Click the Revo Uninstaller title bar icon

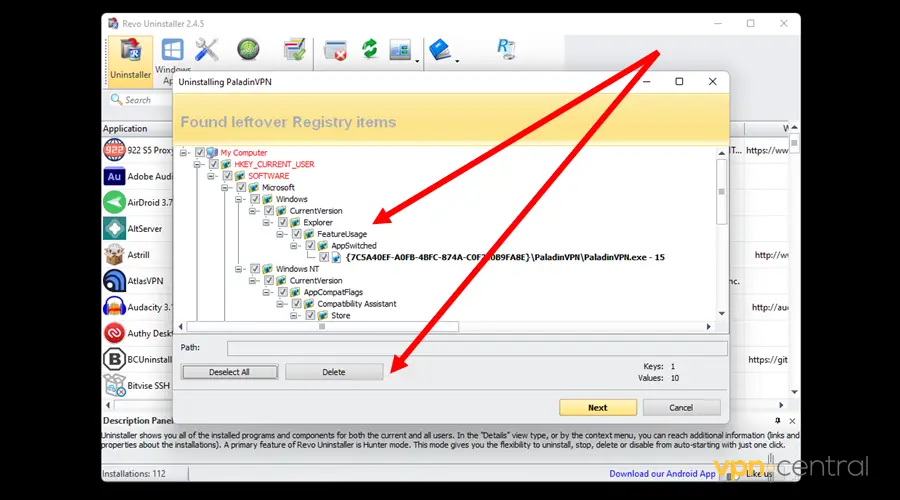pos(113,24)
